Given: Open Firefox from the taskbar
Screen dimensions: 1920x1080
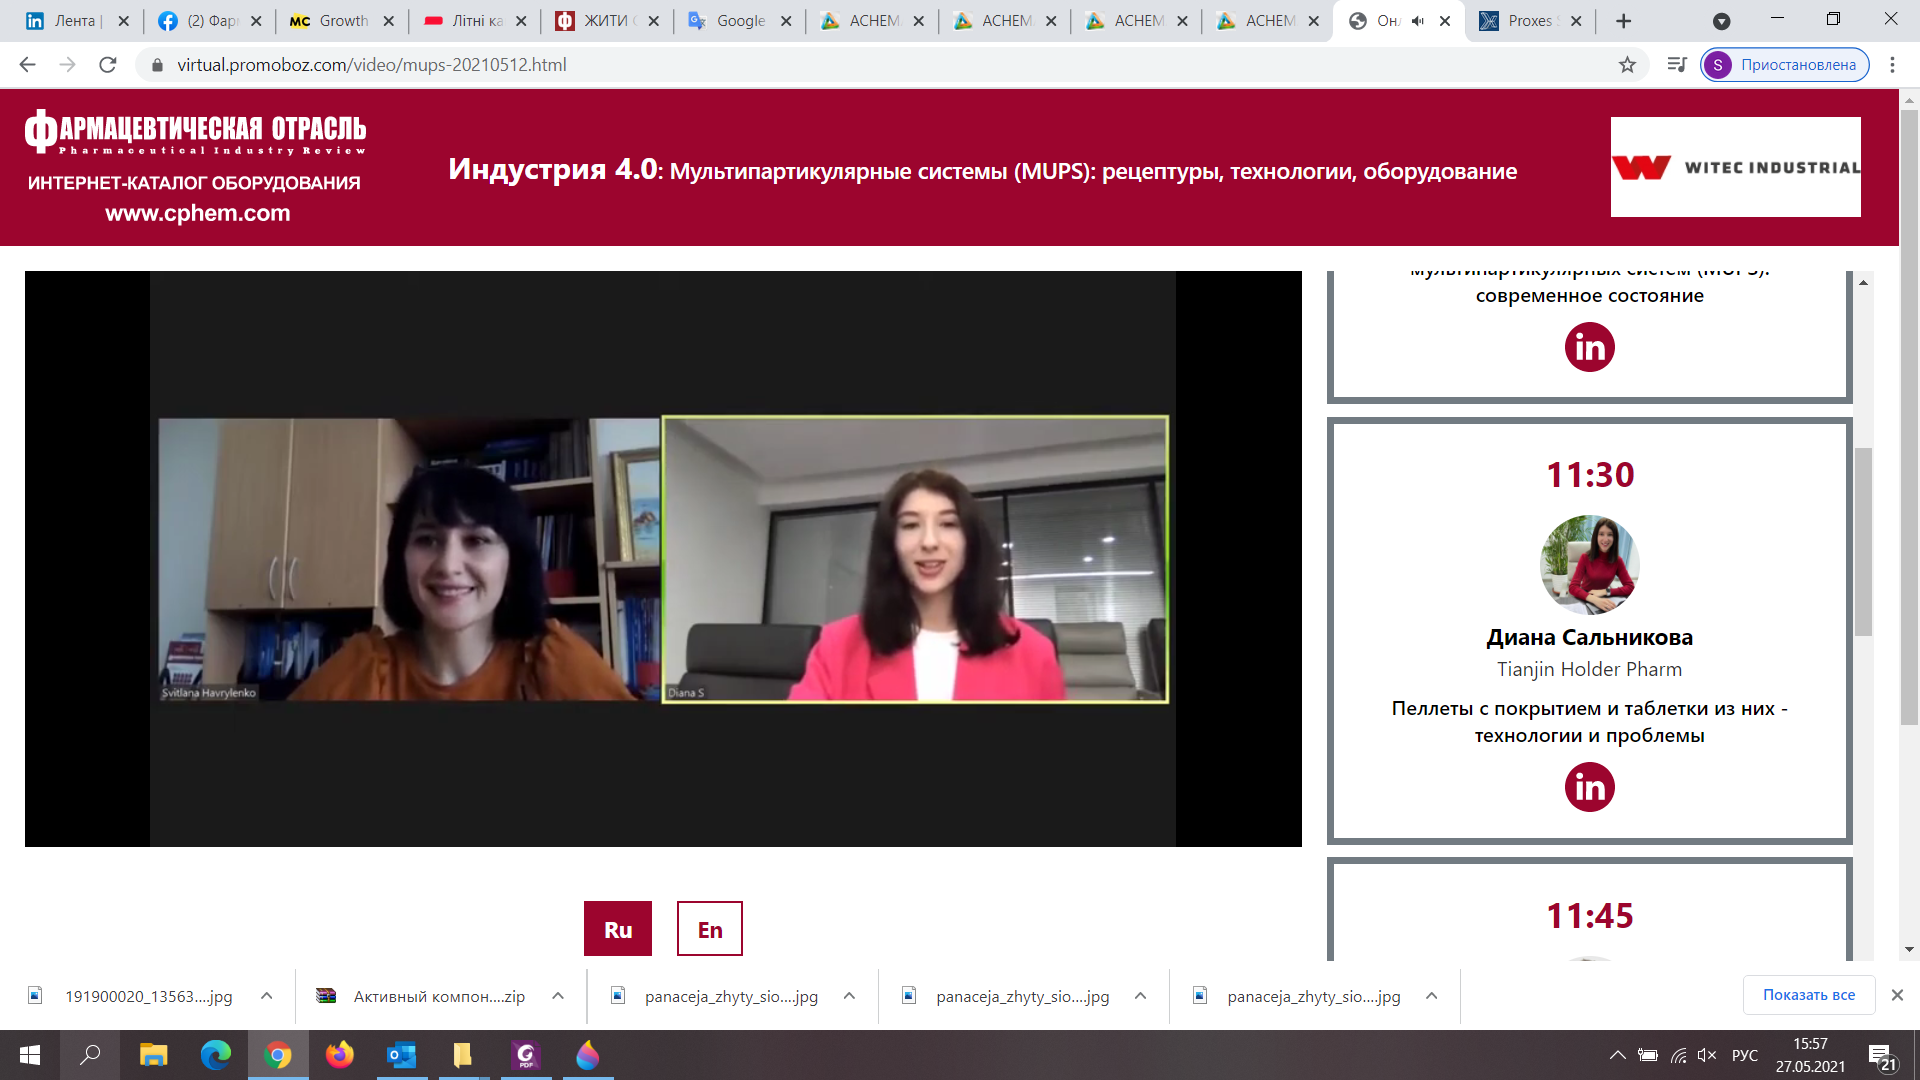Looking at the screenshot, I should pos(340,1055).
